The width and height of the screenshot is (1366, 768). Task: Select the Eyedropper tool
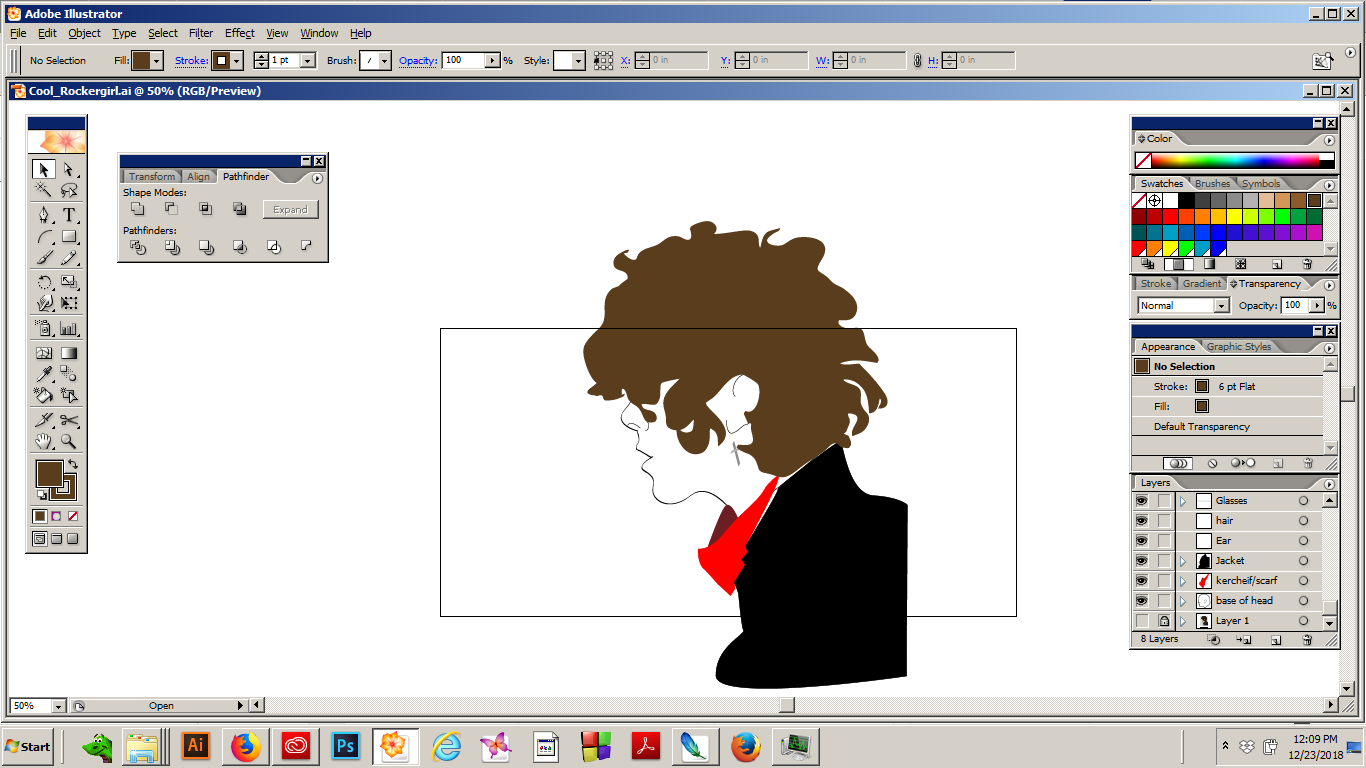44,375
